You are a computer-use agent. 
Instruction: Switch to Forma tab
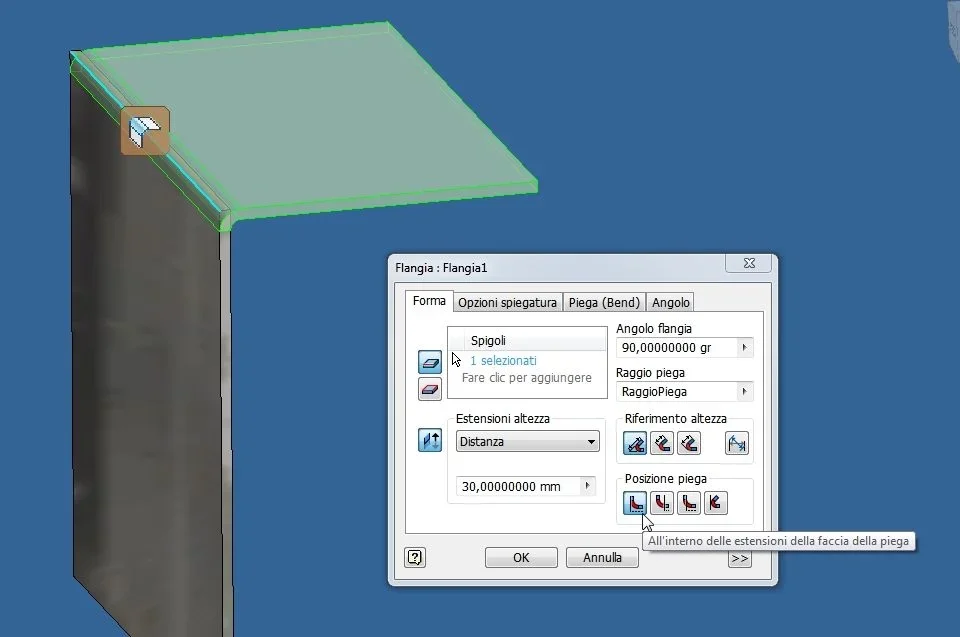pyautogui.click(x=429, y=301)
